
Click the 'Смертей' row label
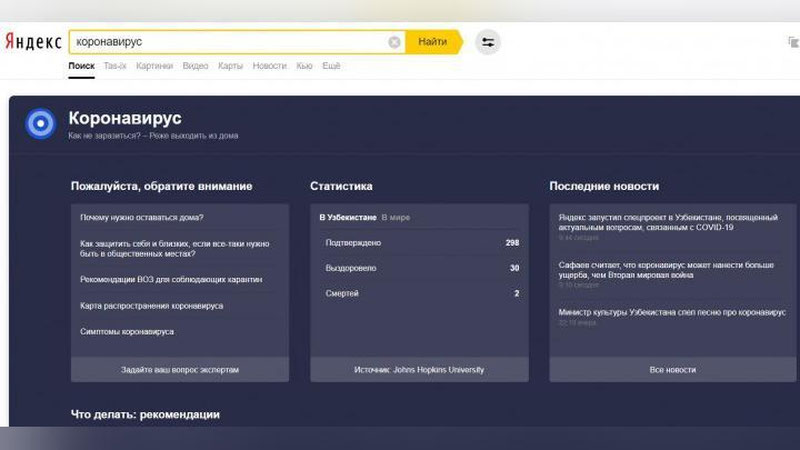(x=342, y=293)
